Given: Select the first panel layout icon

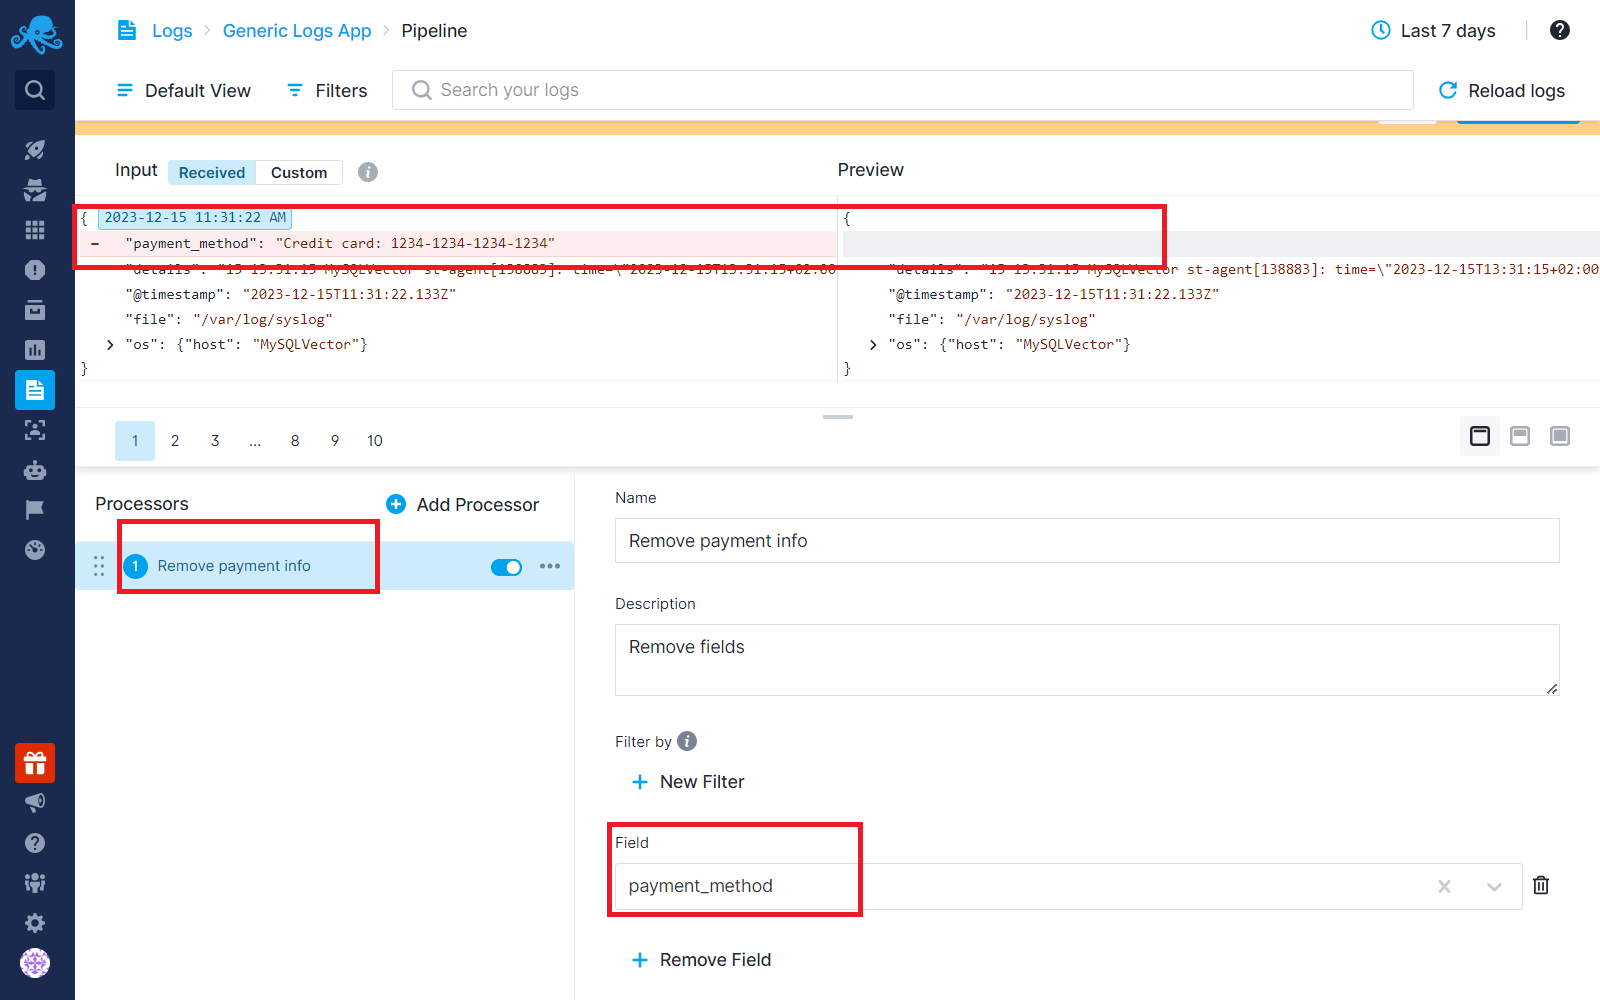Looking at the screenshot, I should tap(1480, 436).
